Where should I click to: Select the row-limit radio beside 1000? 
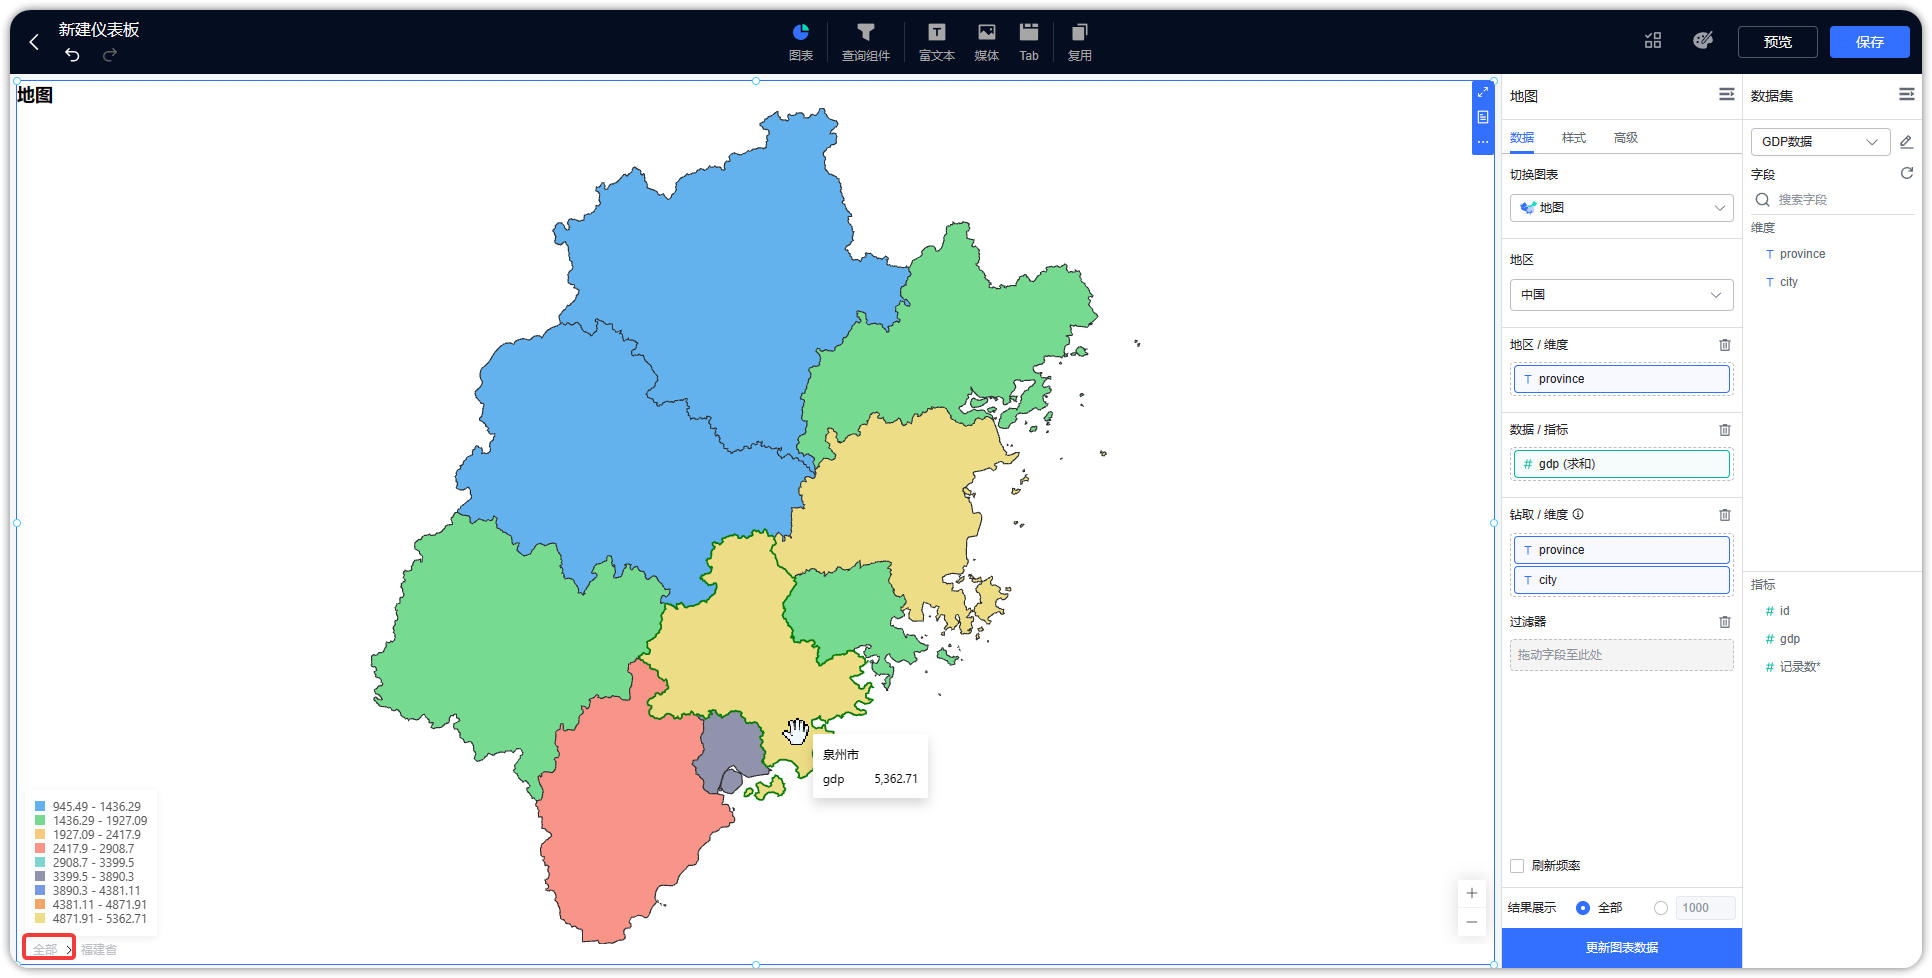[1661, 908]
